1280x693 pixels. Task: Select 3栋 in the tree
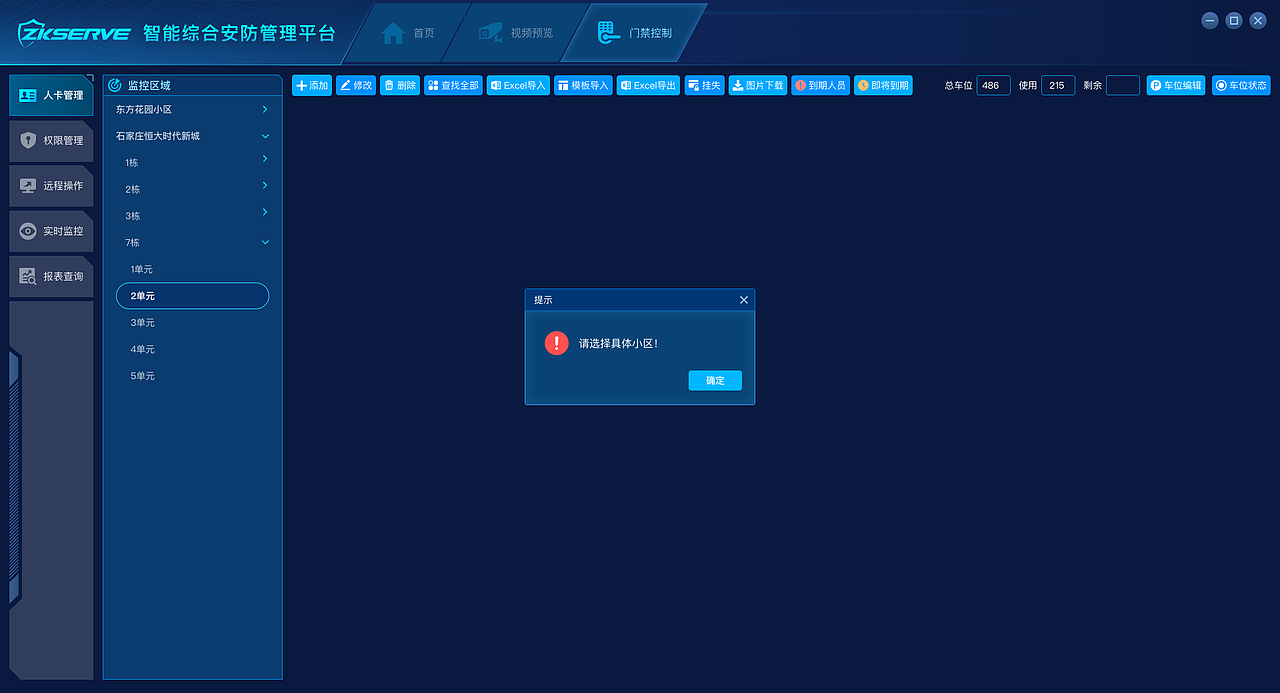tap(133, 216)
